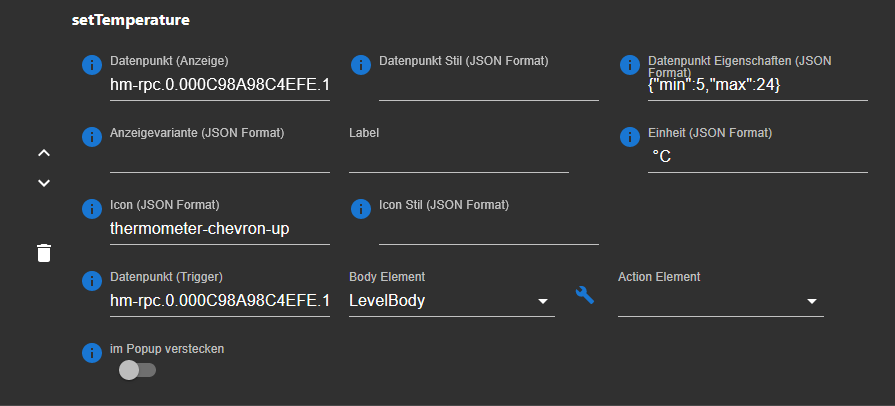Click info icon beside Einheit field
Viewport: 895px width, 406px height.
point(630,137)
